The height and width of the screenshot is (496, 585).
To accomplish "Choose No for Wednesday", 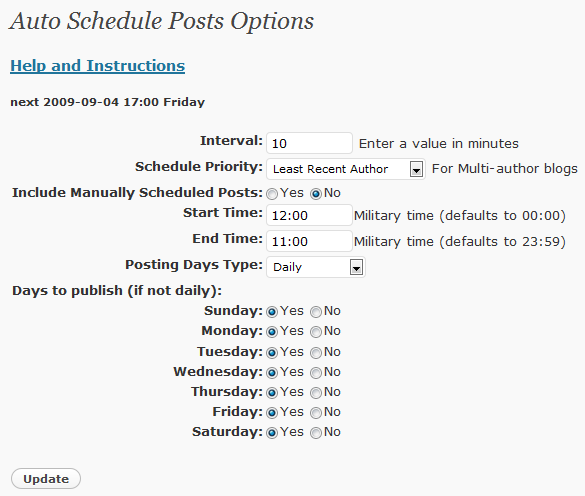I will tap(316, 372).
